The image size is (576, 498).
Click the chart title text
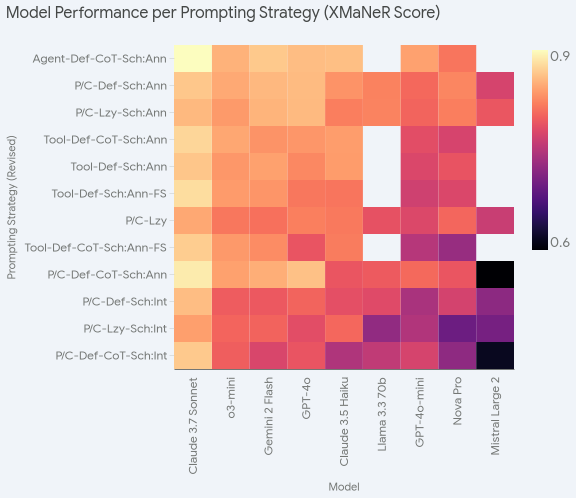click(x=223, y=12)
